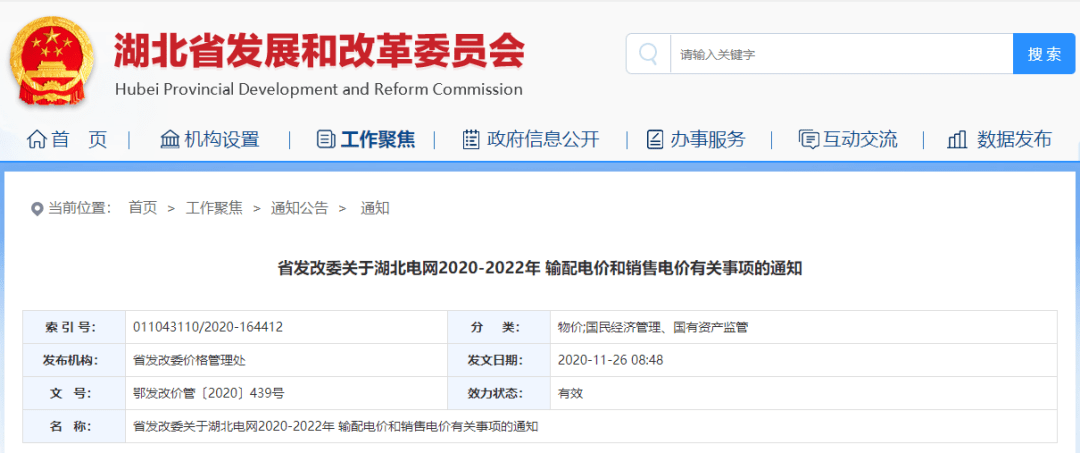The image size is (1080, 453).
Task: Click the 湖北省发展和改革委员会 site title
Action: [319, 50]
